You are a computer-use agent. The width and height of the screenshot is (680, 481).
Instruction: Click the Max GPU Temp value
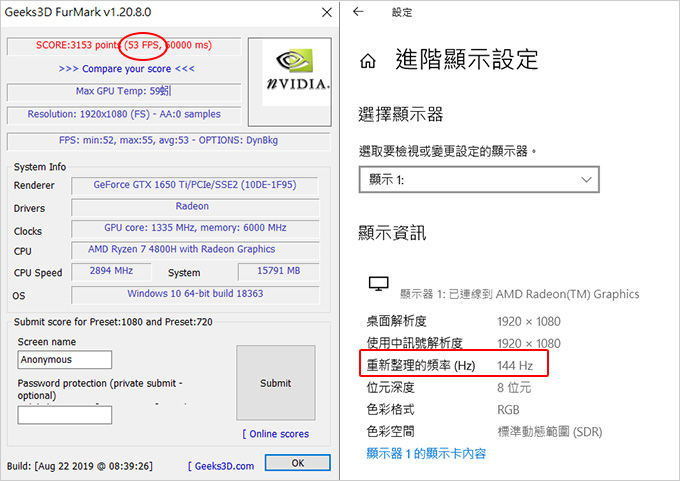tap(124, 91)
